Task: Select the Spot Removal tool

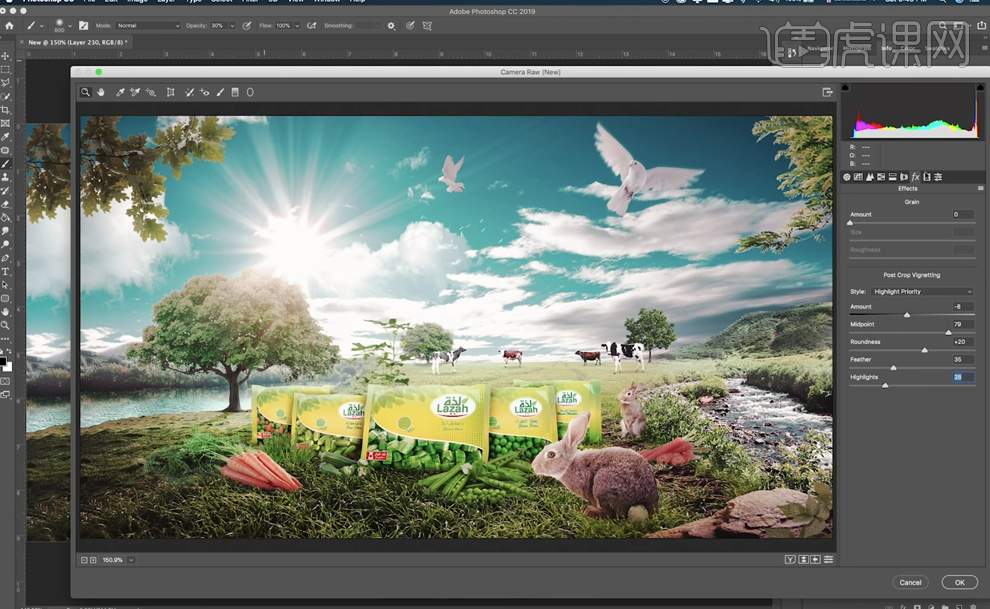Action: [189, 92]
